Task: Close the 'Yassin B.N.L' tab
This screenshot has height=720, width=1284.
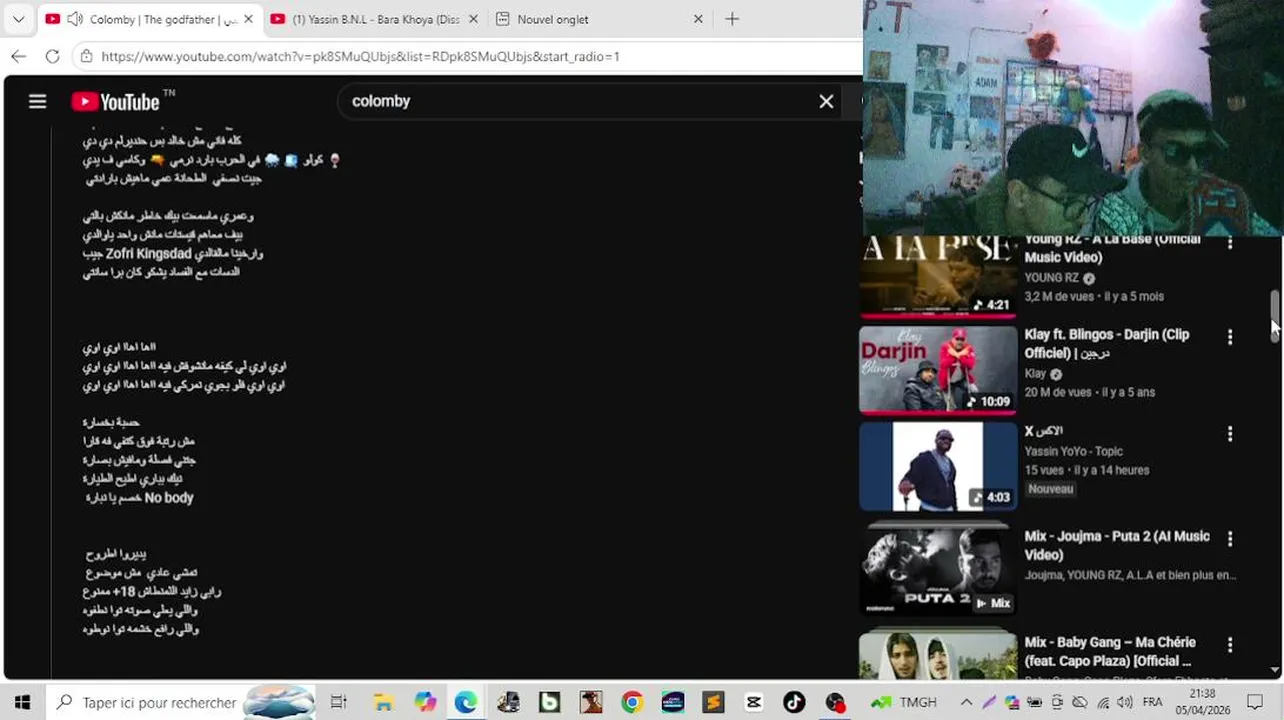Action: coord(473,19)
